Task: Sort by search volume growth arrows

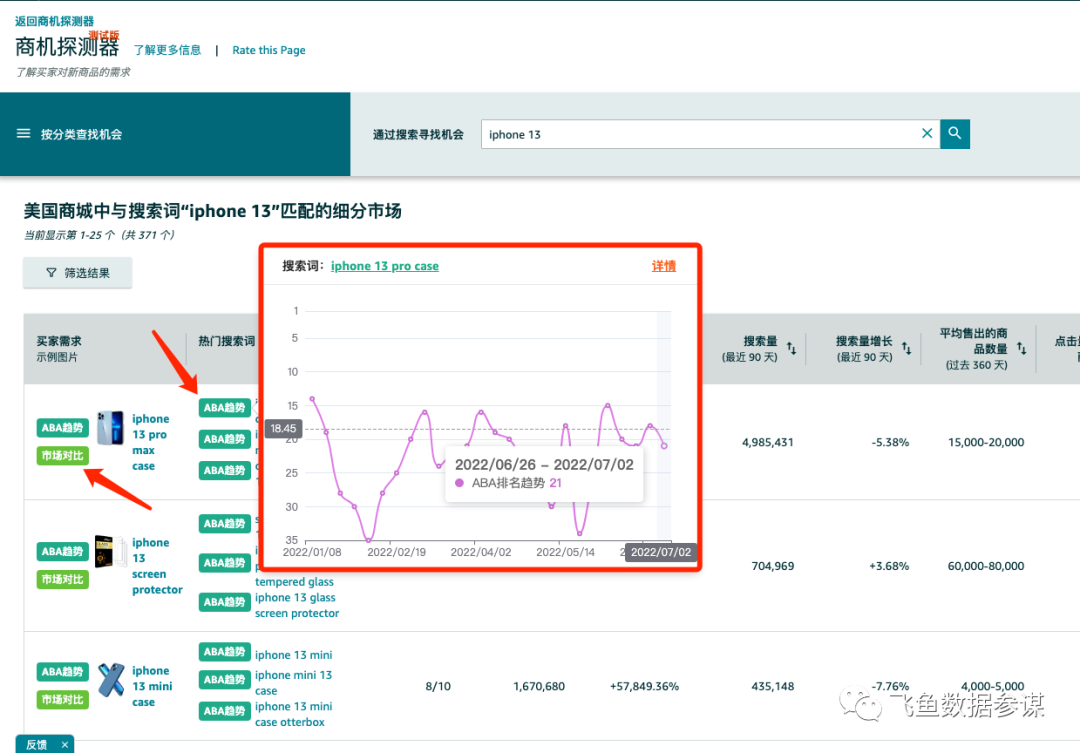Action: click(906, 349)
